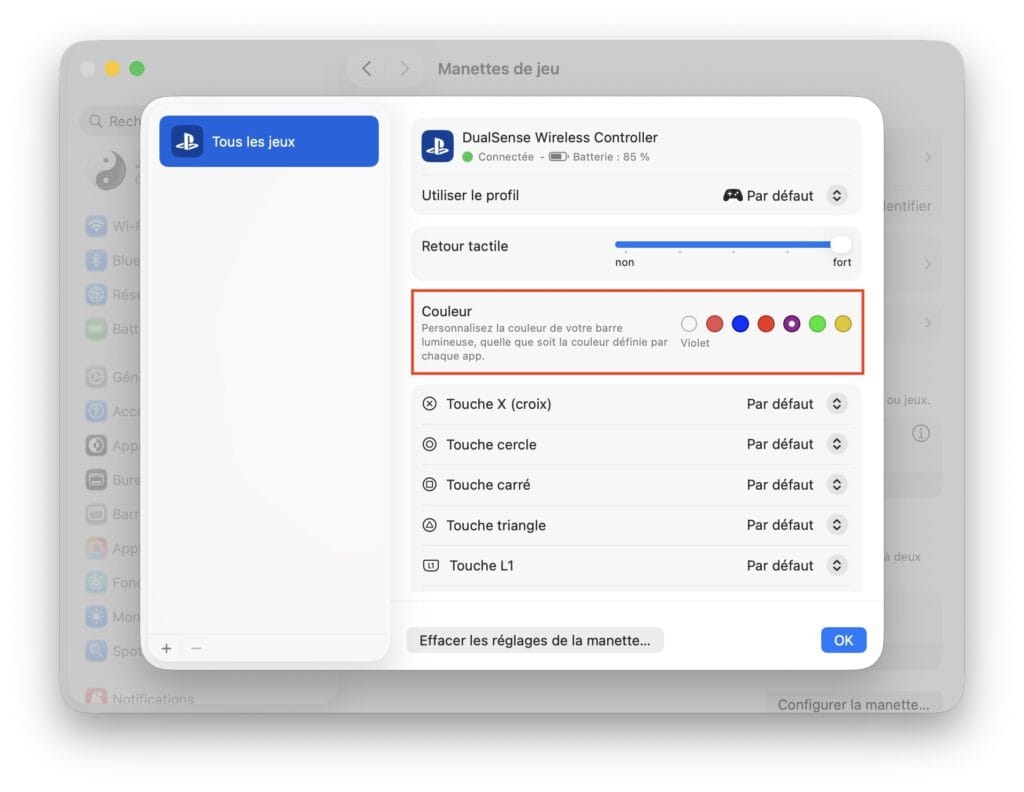Open the Touche X (croix) mapping dropdown
The height and width of the screenshot is (792, 1024).
click(x=837, y=404)
